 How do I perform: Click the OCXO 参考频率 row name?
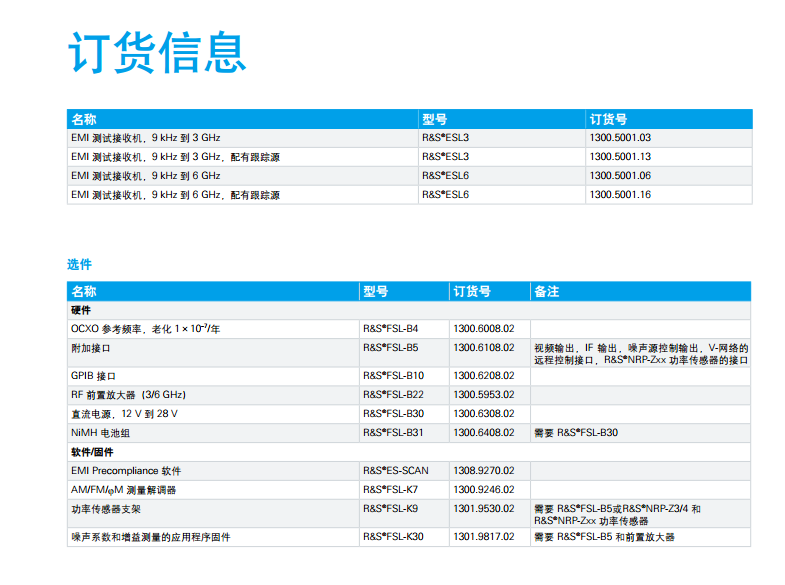(x=145, y=329)
